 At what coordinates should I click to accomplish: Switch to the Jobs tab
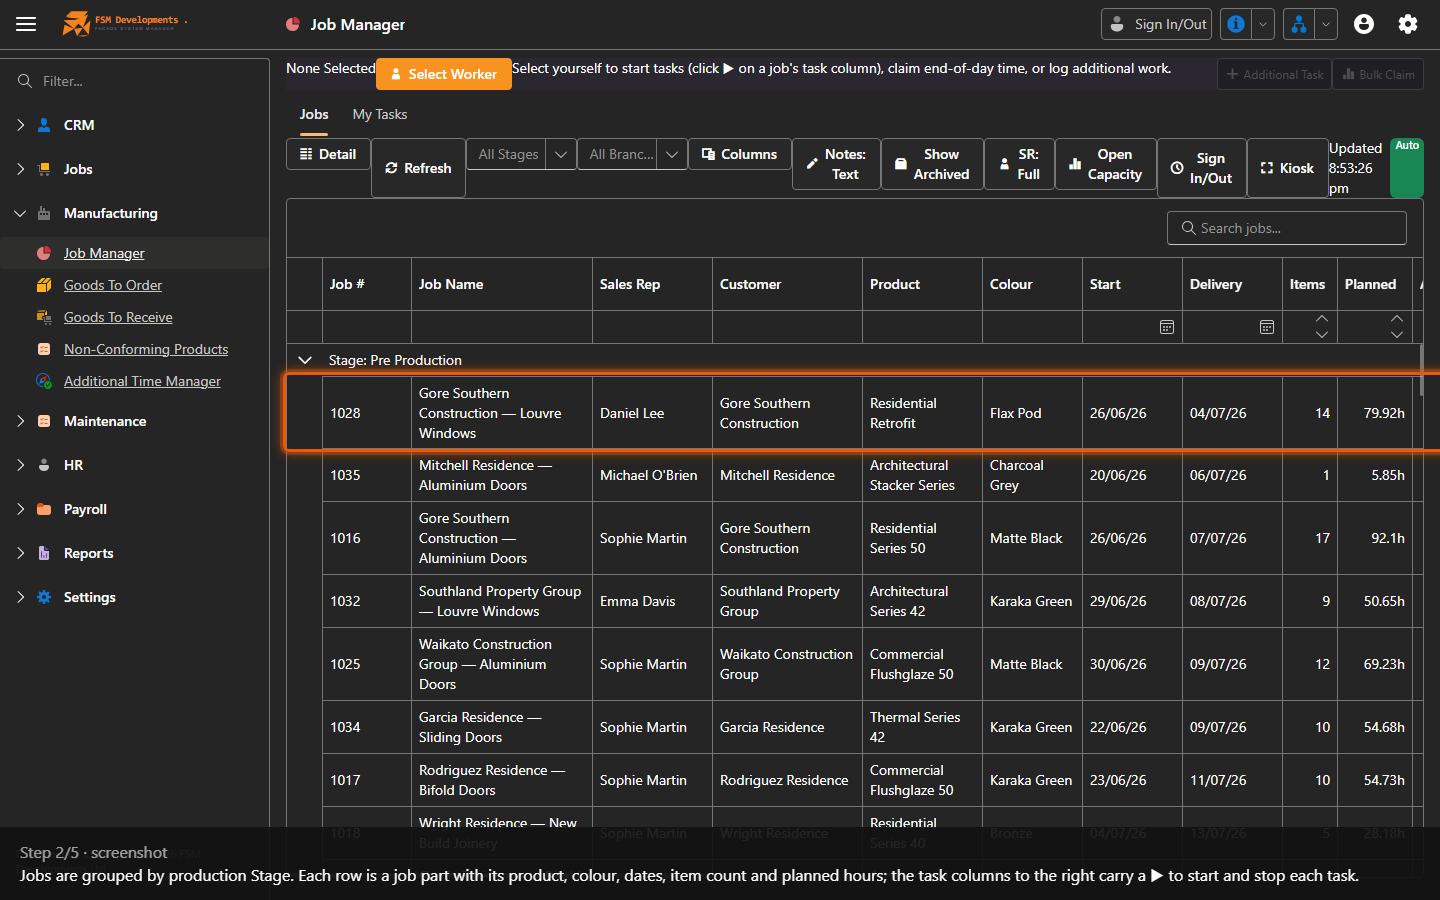(314, 114)
